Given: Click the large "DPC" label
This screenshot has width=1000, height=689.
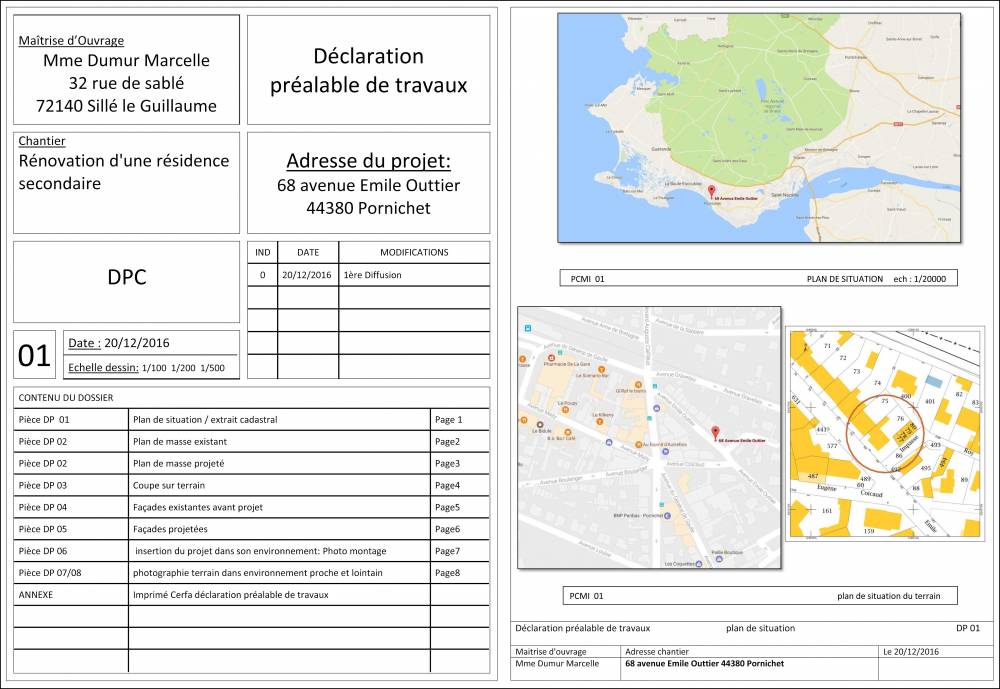Looking at the screenshot, I should coord(127,277).
